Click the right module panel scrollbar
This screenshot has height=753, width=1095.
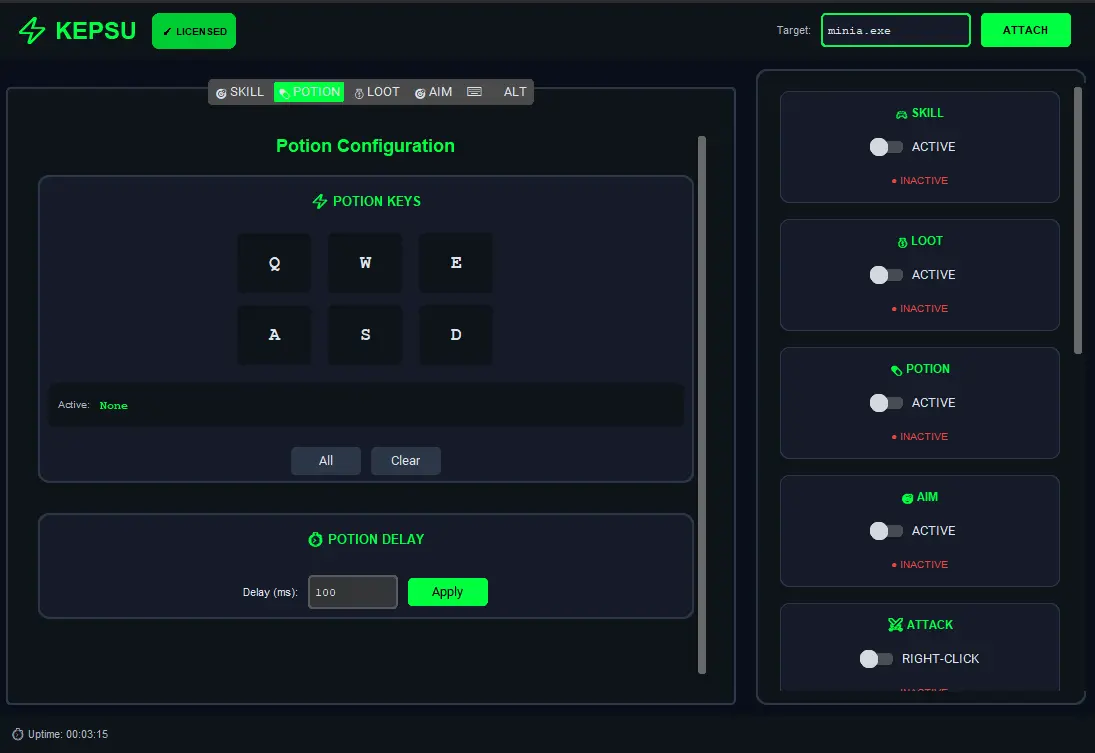1078,220
